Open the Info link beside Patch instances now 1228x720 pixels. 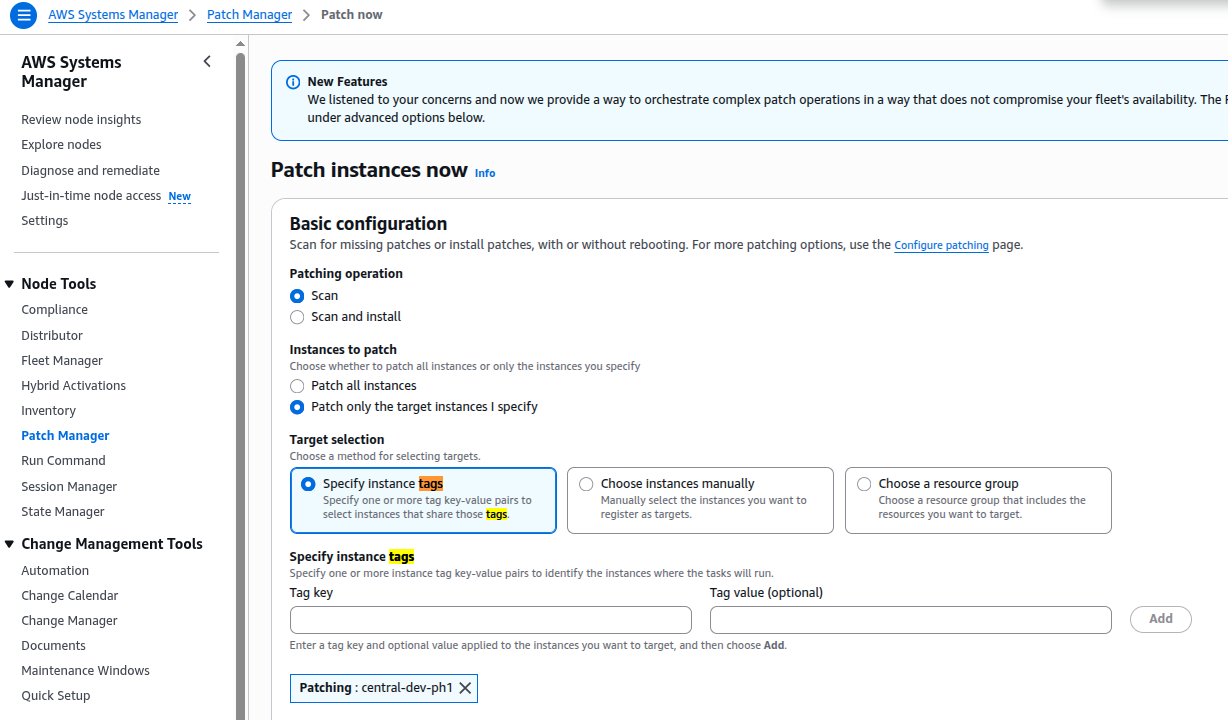click(x=485, y=173)
